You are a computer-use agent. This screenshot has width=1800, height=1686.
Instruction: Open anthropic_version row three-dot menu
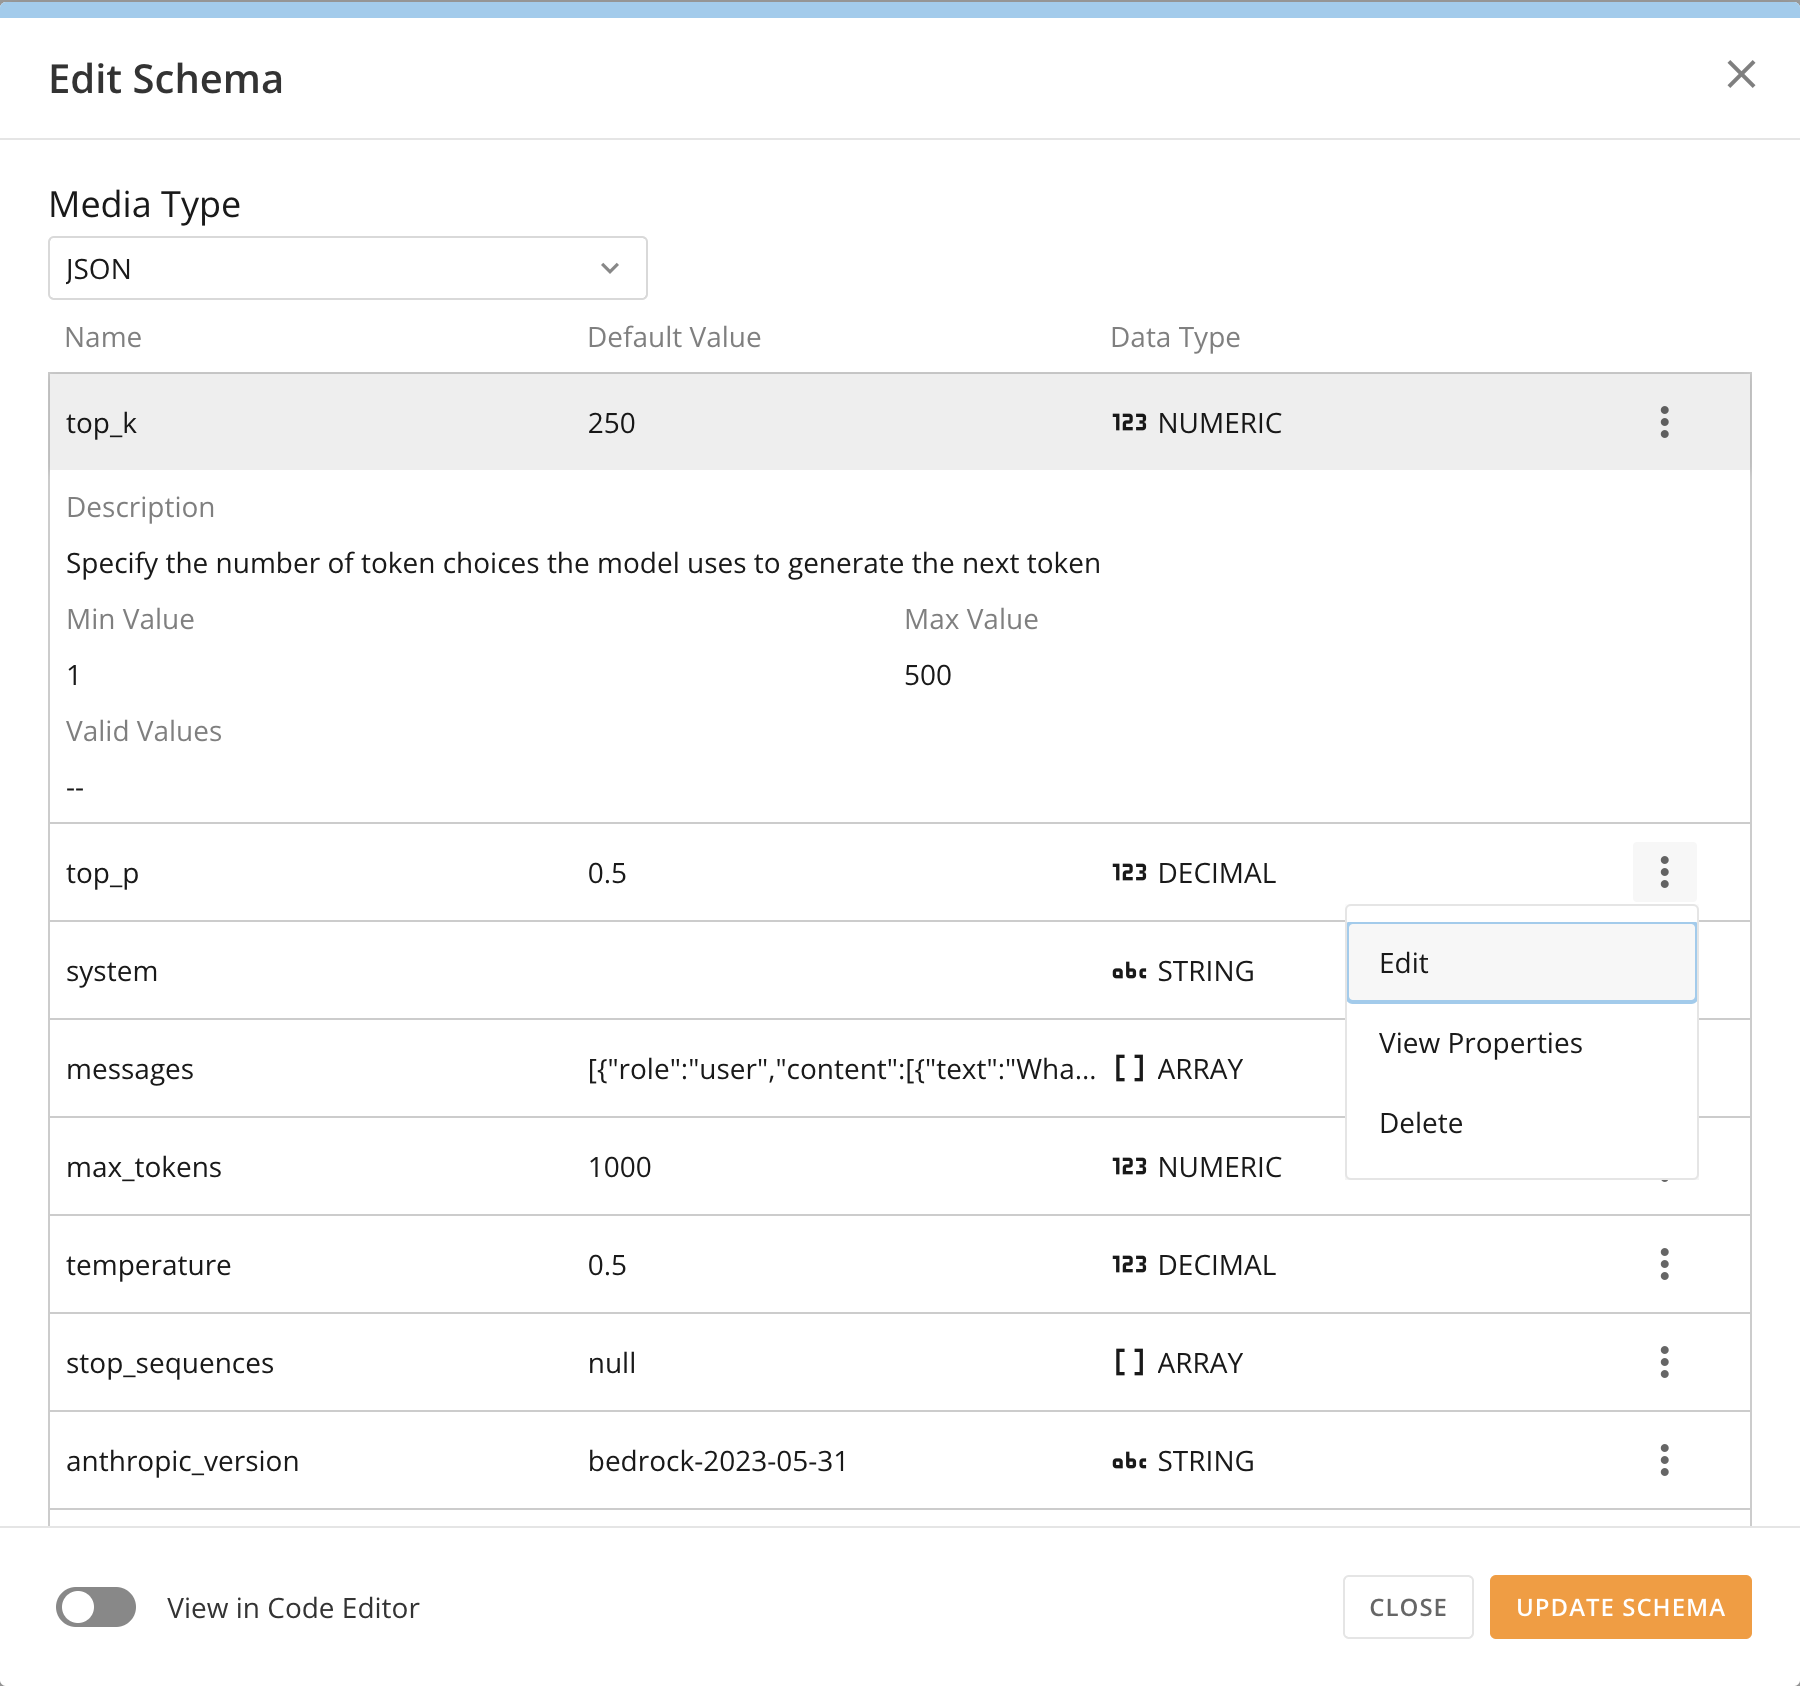(1664, 1460)
